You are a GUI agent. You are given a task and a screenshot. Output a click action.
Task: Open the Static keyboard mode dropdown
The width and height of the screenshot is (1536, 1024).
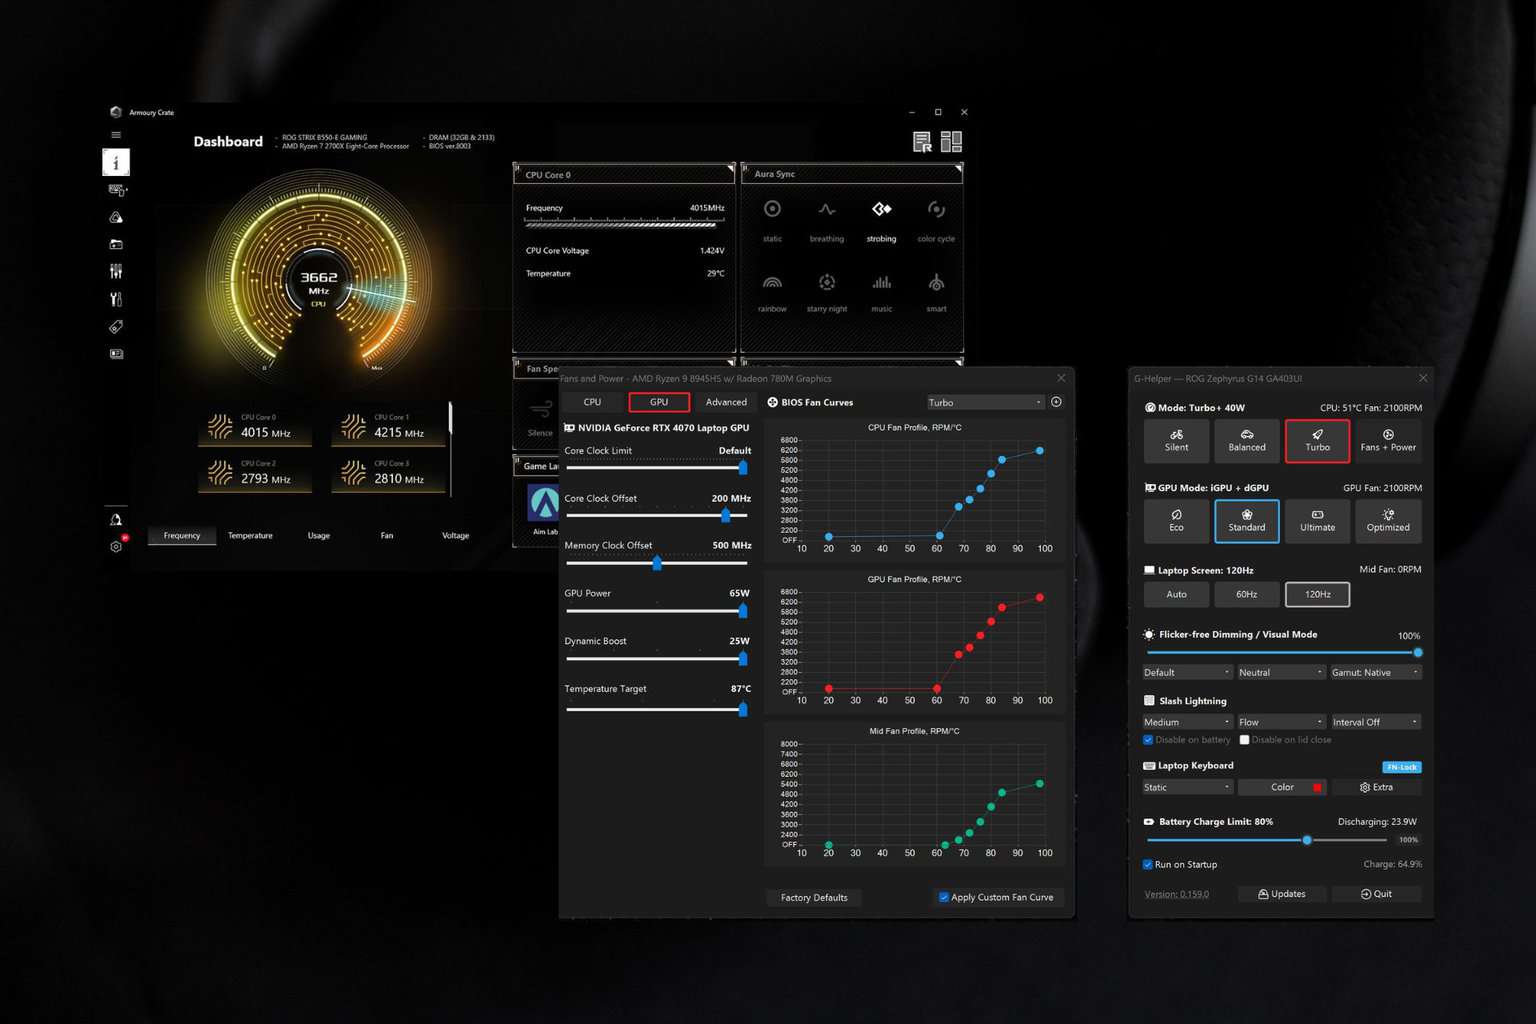pyautogui.click(x=1187, y=787)
